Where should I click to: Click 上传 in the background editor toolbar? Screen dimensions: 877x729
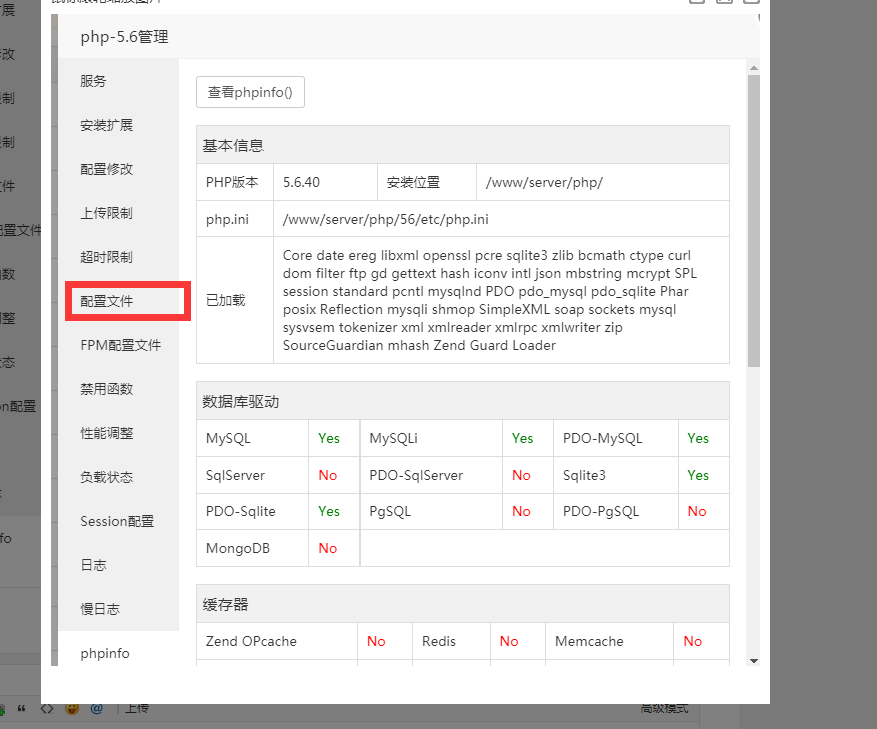[x=136, y=709]
